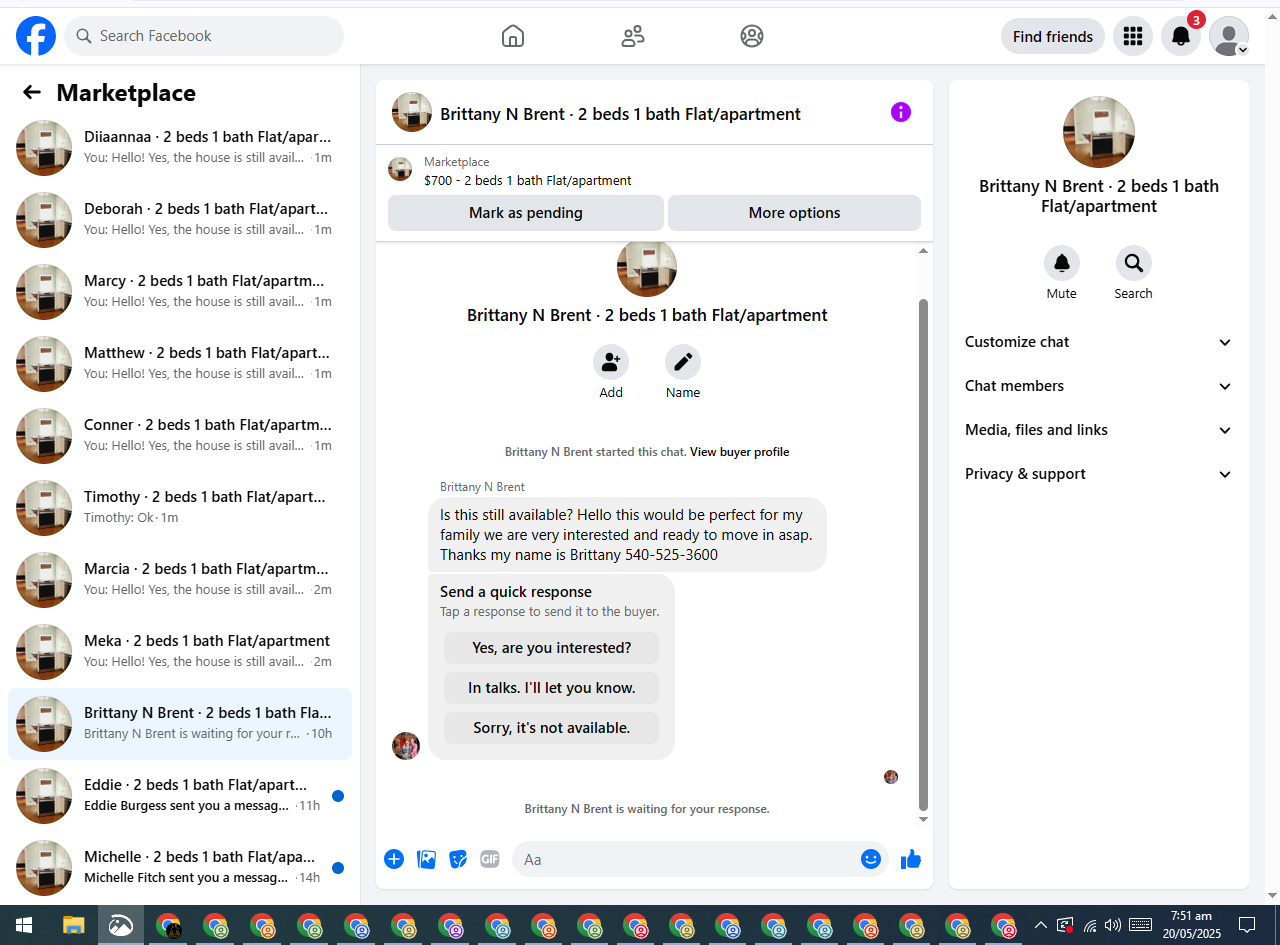Open Matthew conversation
This screenshot has height=945, width=1280.
[180, 364]
